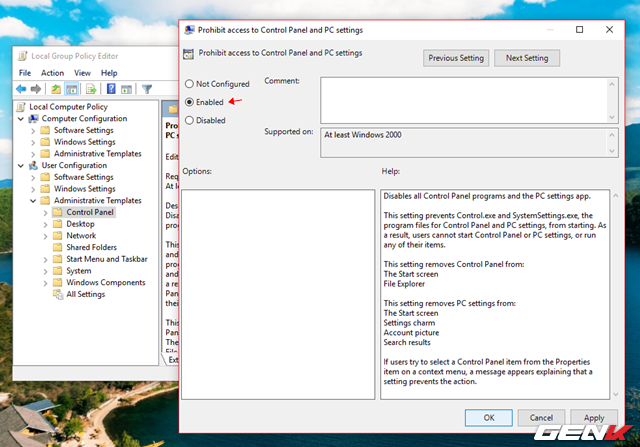The image size is (640, 447).
Task: Open the File menu
Action: [x=25, y=73]
